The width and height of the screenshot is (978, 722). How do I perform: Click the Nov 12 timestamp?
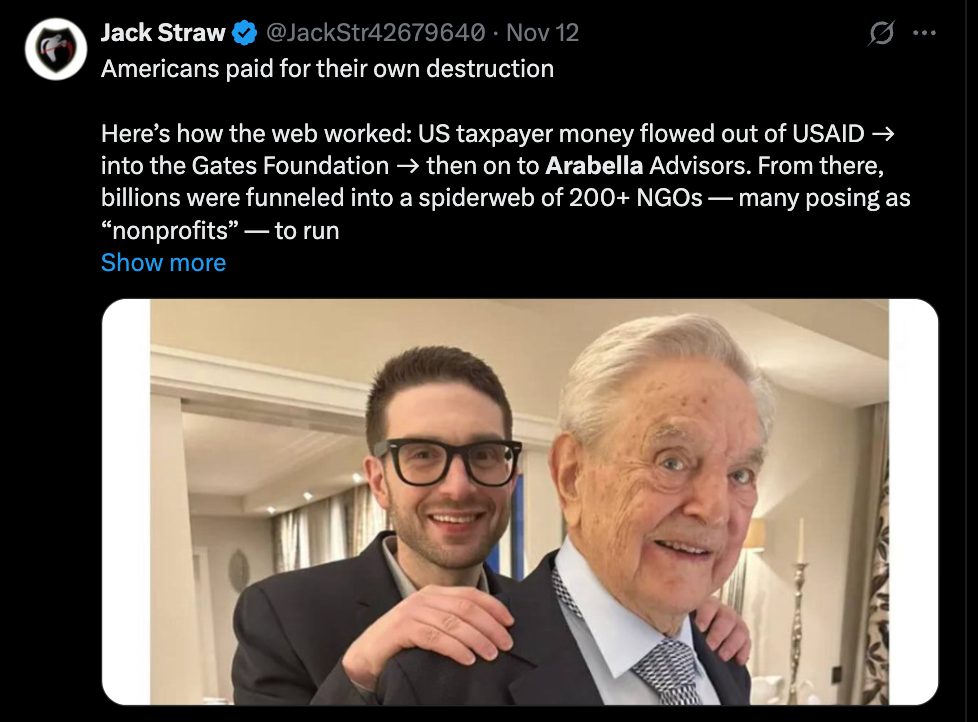pyautogui.click(x=543, y=33)
